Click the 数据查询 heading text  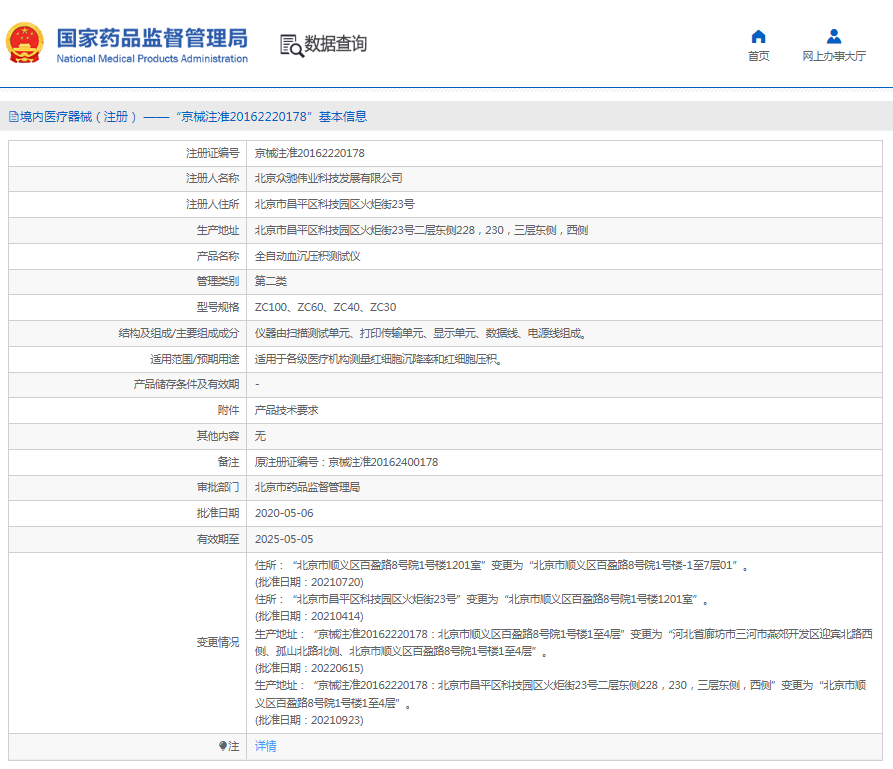click(x=335, y=44)
